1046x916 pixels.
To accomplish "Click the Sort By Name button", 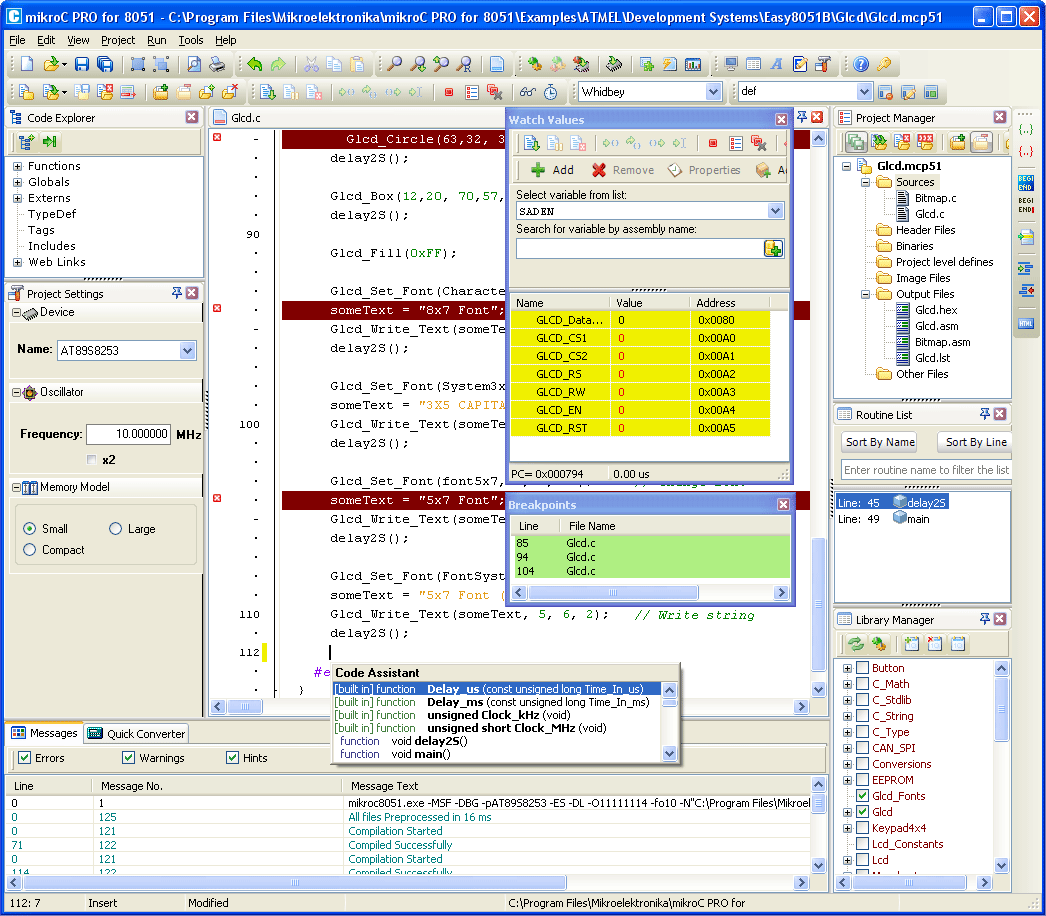I will (x=880, y=442).
